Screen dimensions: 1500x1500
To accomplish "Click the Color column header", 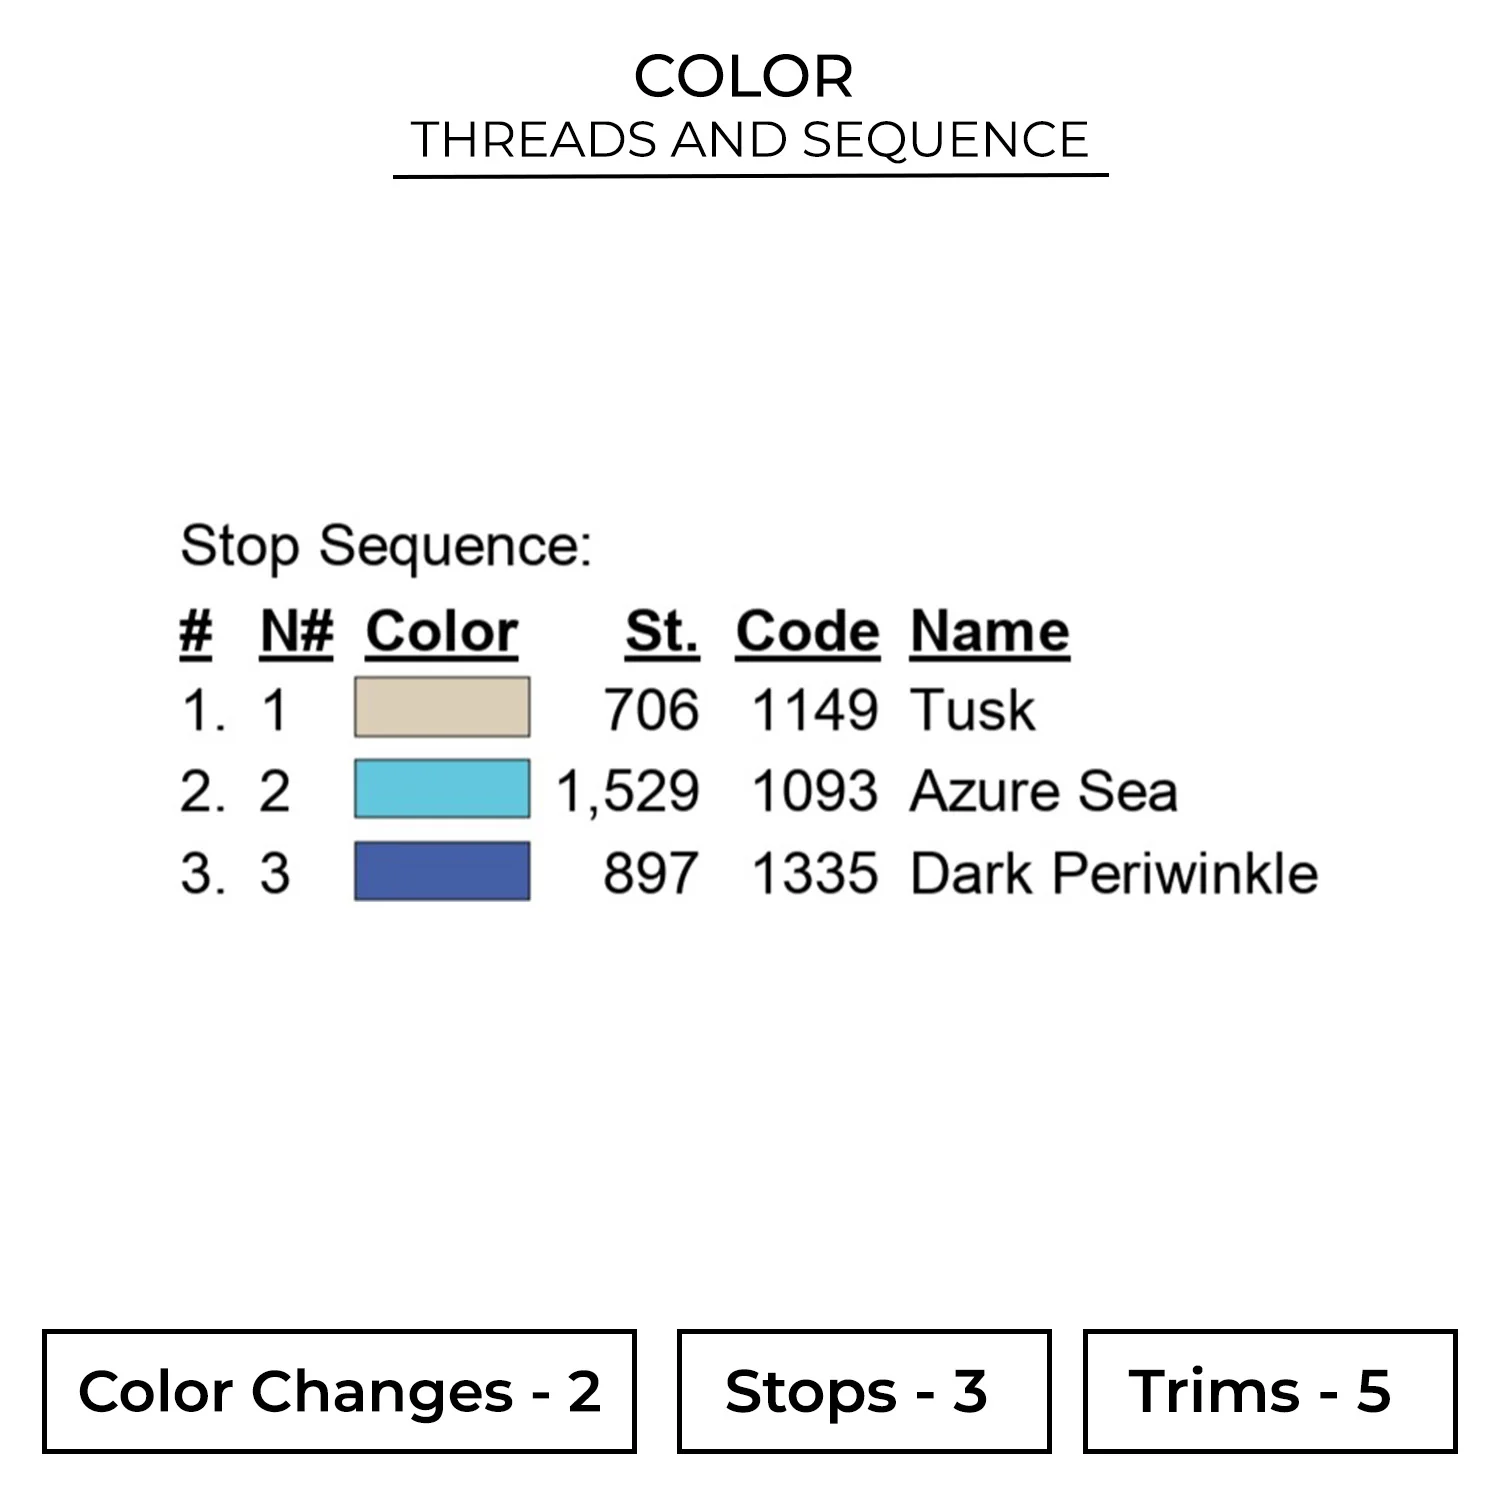I will [441, 632].
